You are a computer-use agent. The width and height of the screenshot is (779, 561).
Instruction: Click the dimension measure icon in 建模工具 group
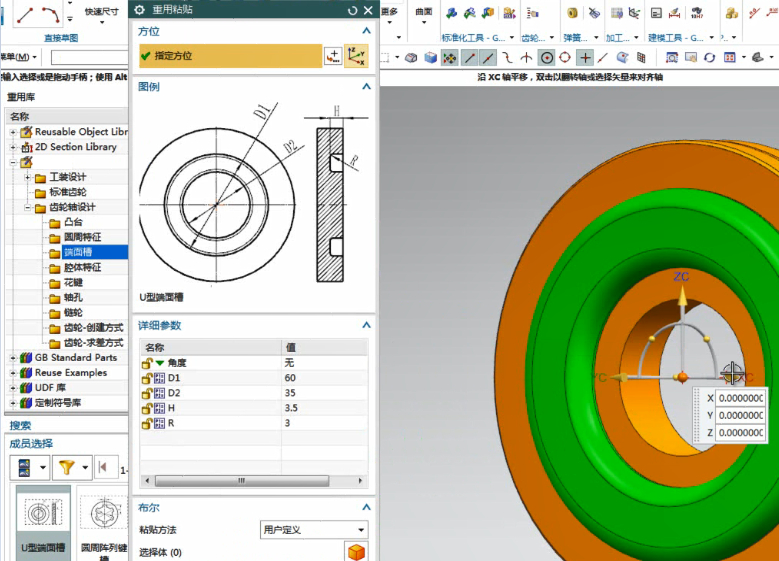pyautogui.click(x=674, y=13)
